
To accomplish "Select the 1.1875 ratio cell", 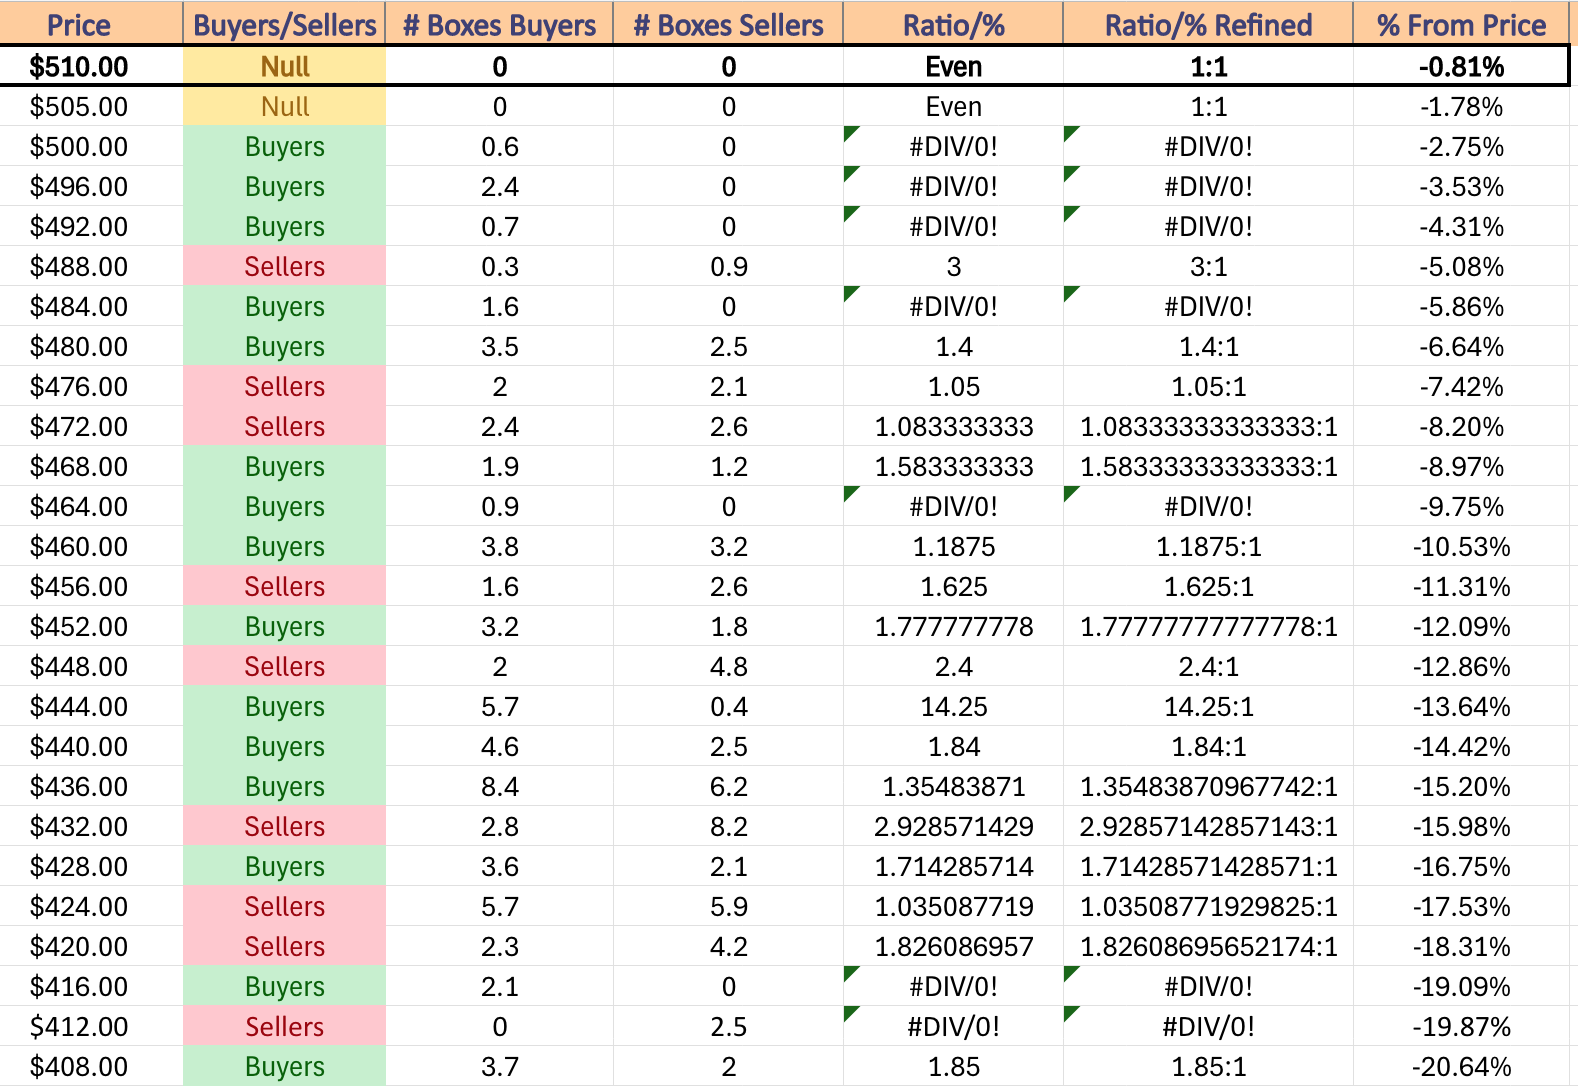I will 953,546.
